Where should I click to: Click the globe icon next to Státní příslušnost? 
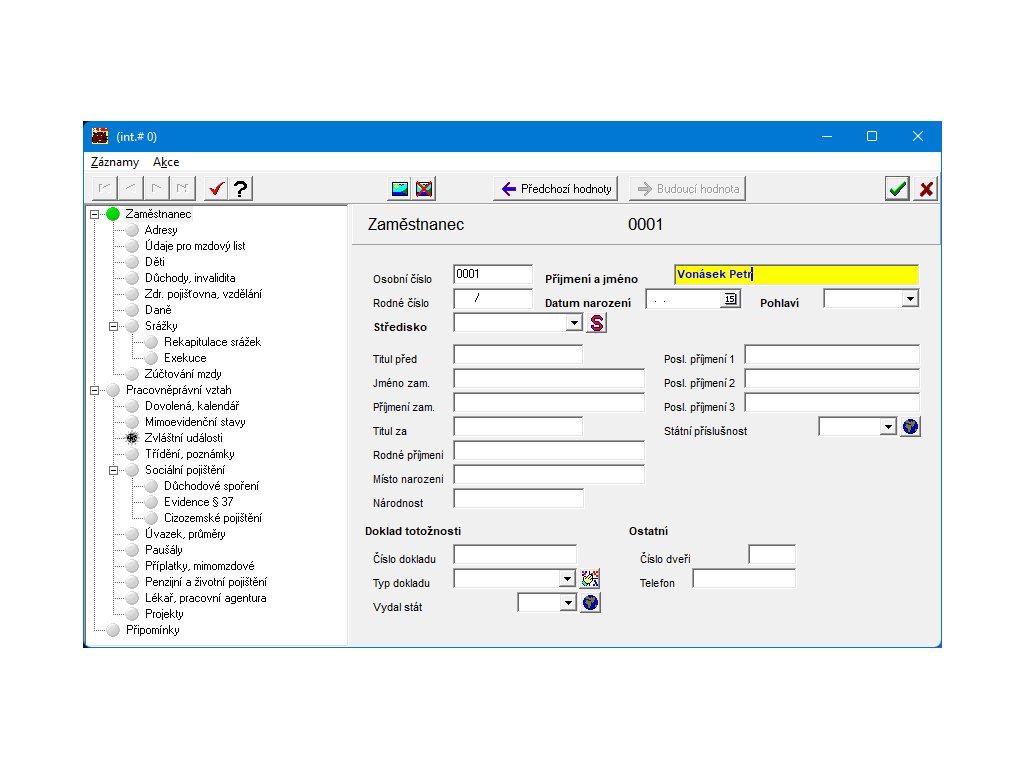910,427
